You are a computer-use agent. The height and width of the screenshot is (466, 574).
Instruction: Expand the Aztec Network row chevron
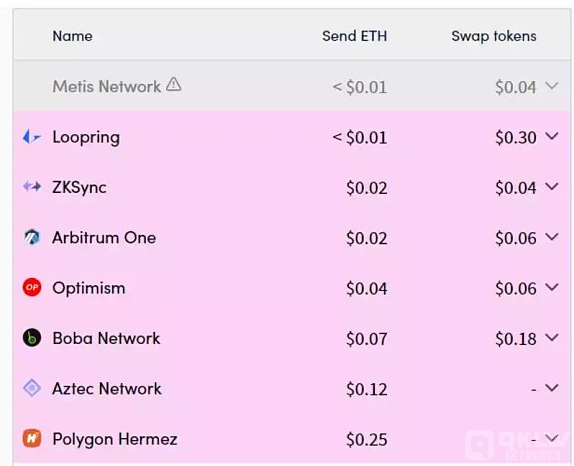click(x=552, y=387)
